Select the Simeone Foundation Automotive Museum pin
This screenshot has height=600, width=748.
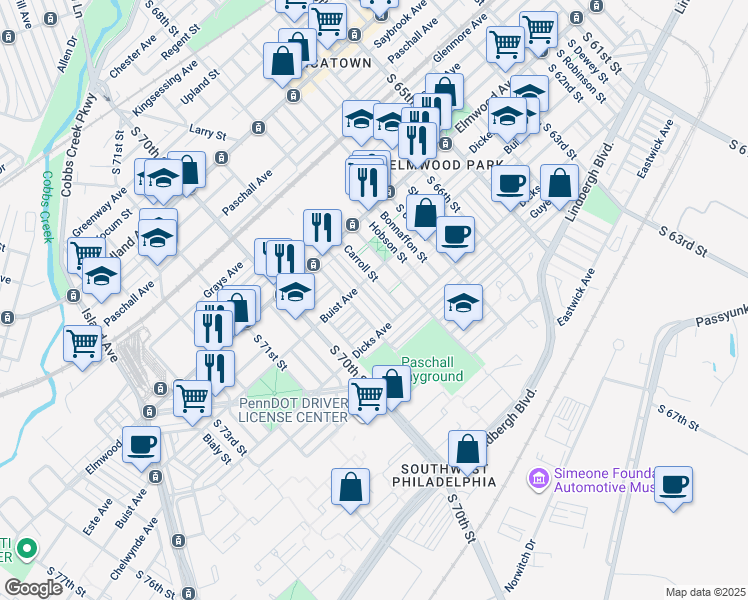(x=539, y=479)
